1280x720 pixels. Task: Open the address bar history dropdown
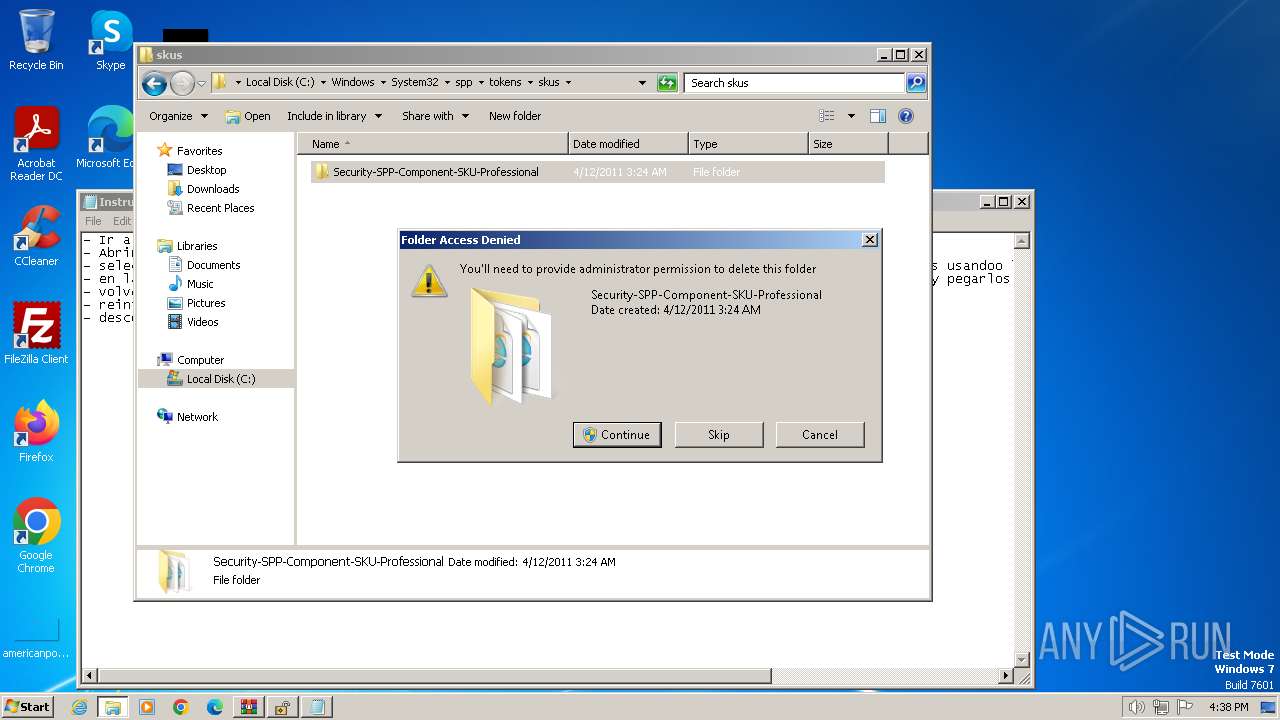coord(642,83)
